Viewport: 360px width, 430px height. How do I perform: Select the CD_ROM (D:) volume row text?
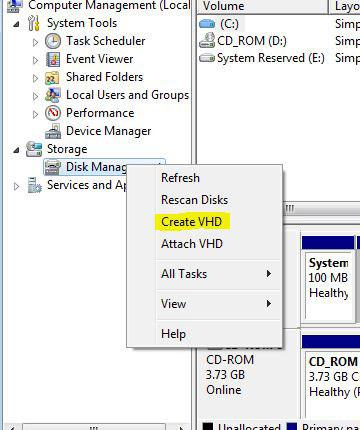point(252,41)
